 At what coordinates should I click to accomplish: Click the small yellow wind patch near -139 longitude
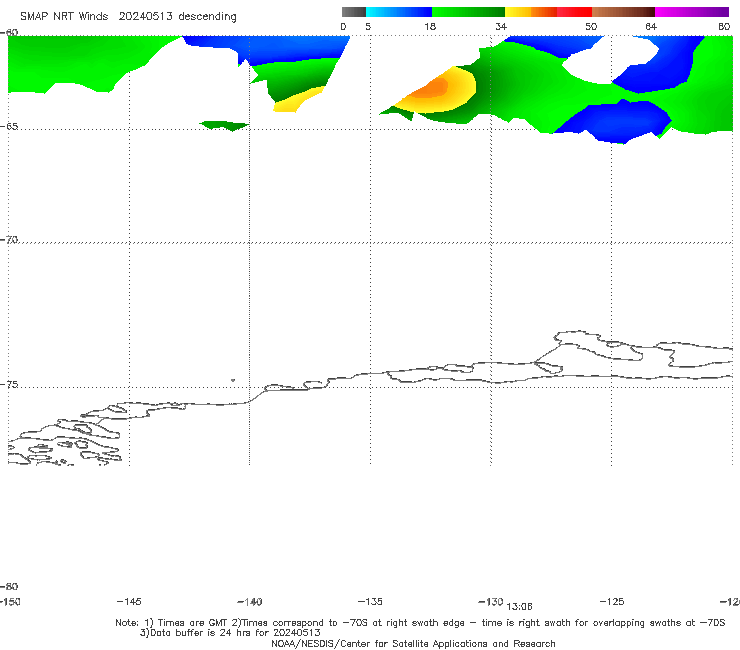[298, 100]
